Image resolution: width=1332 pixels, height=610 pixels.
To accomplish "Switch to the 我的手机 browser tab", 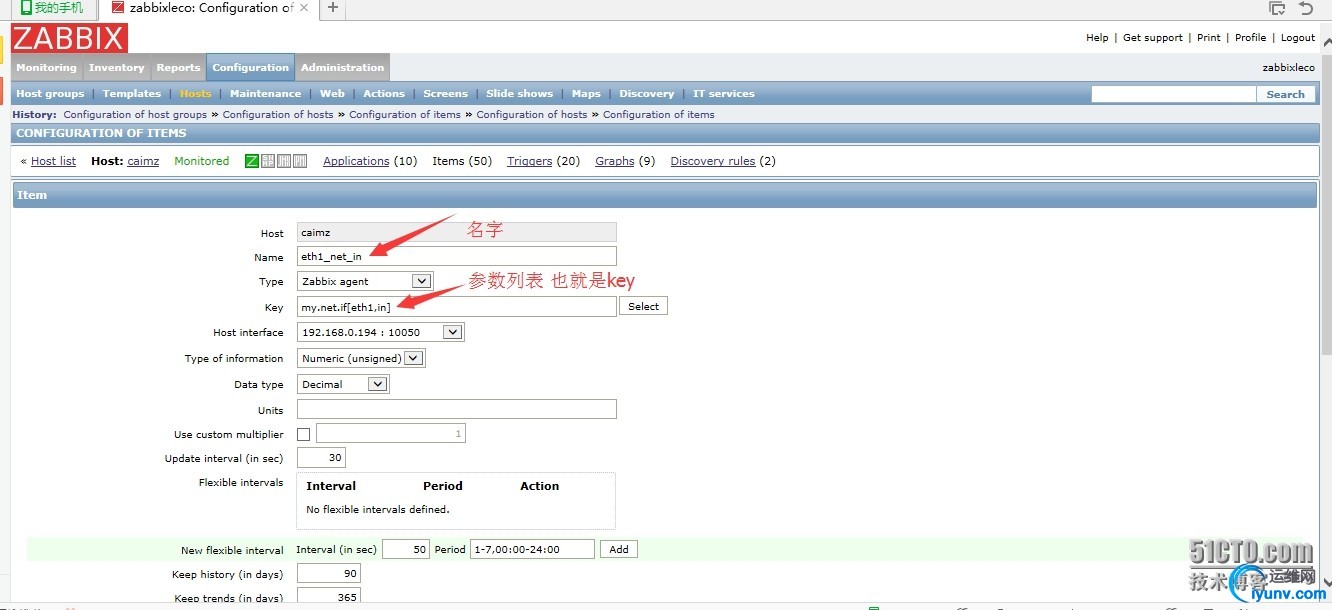I will tap(52, 8).
